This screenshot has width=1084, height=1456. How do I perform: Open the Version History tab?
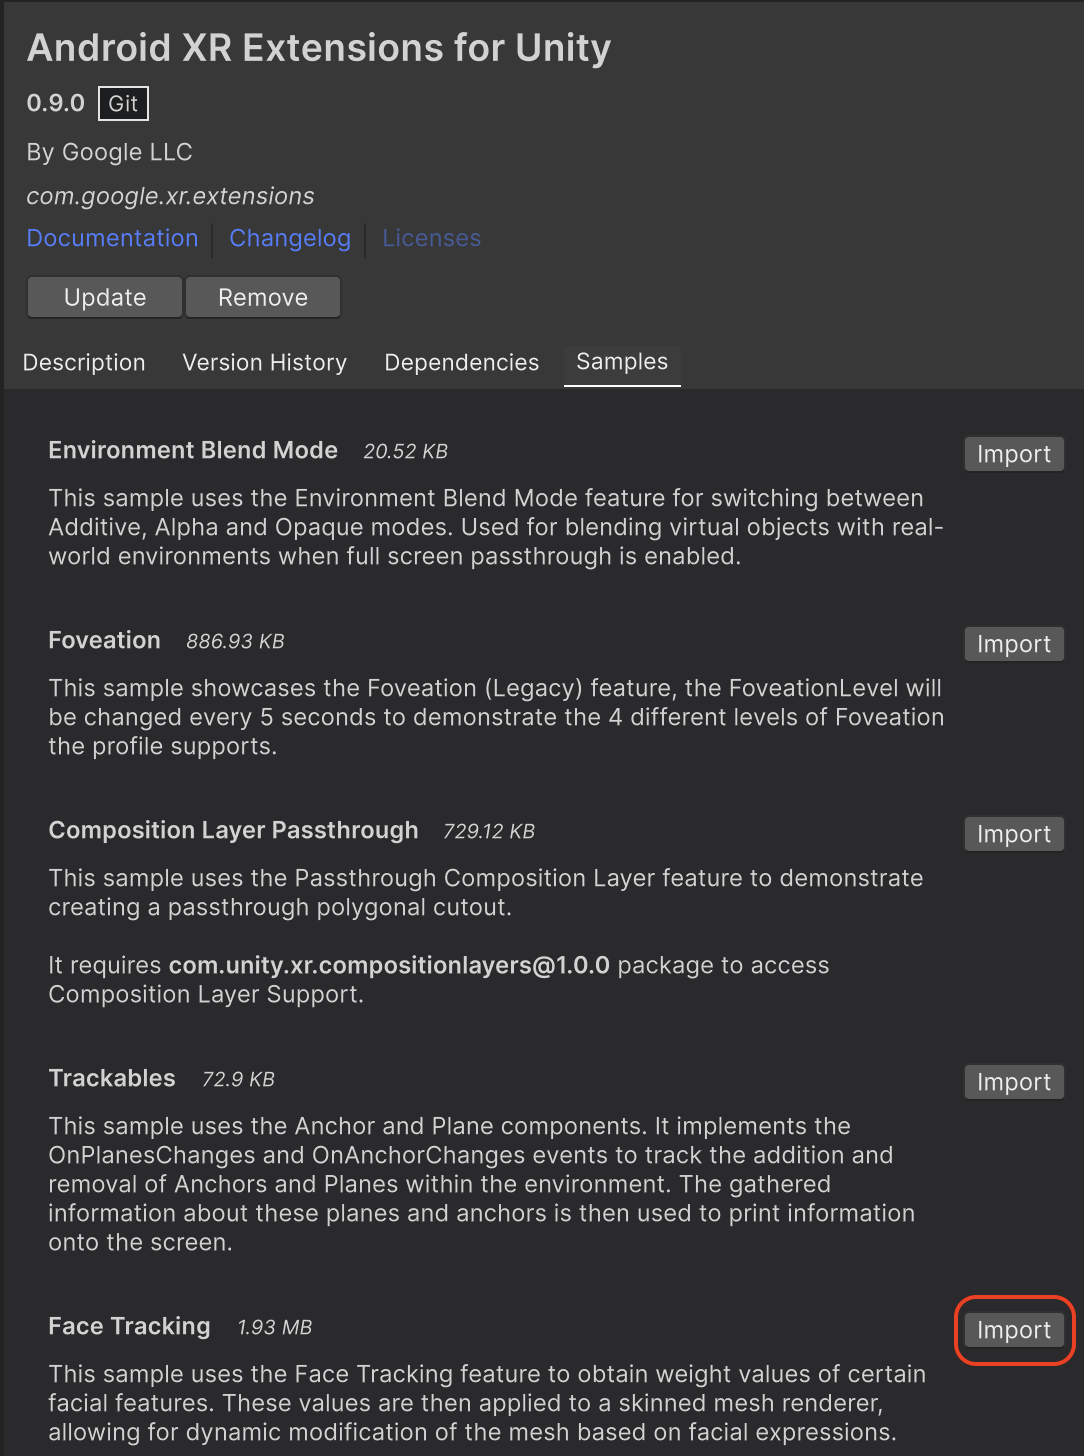[x=264, y=362]
